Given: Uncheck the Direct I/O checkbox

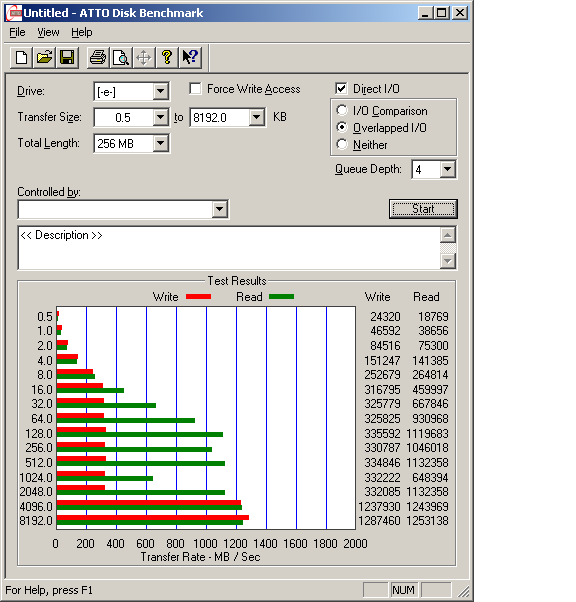Looking at the screenshot, I should click(x=341, y=89).
